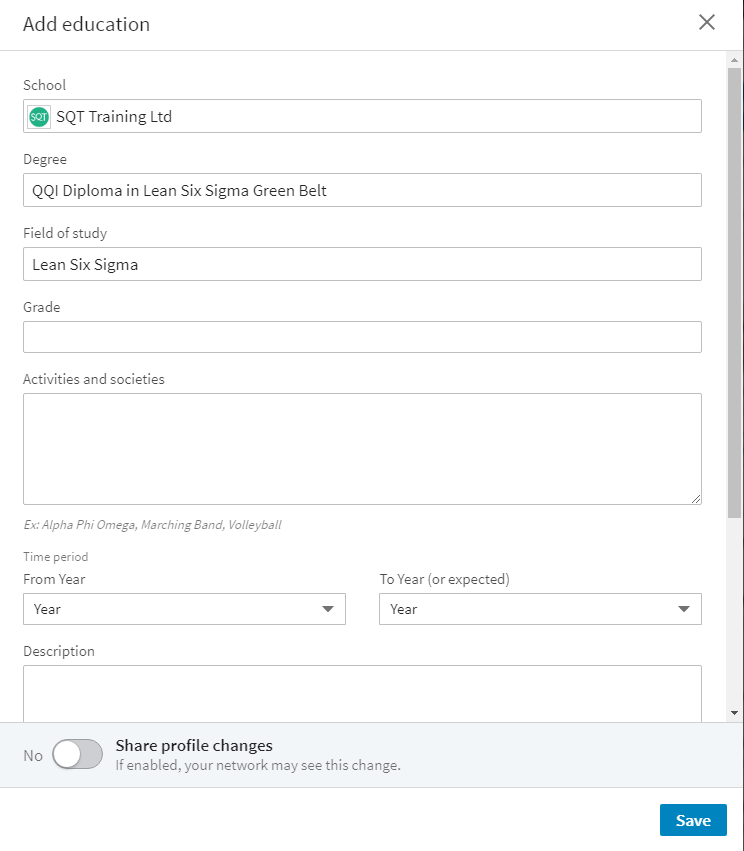Click the From Year dropdown arrow

(x=328, y=609)
